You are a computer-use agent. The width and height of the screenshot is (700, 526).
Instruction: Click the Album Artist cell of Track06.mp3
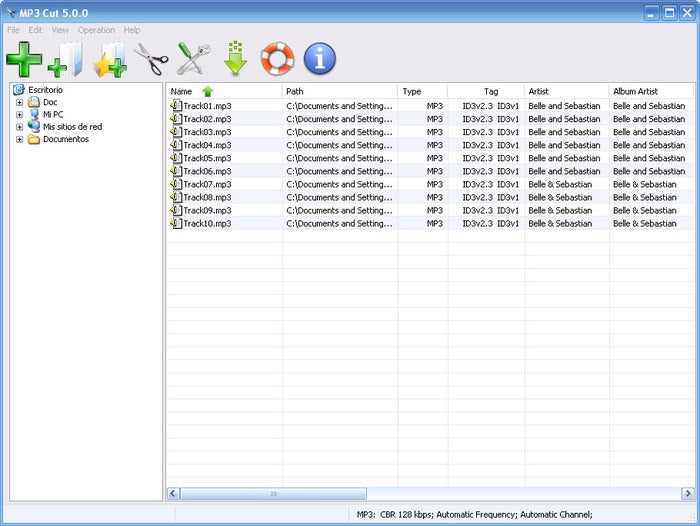click(x=649, y=171)
